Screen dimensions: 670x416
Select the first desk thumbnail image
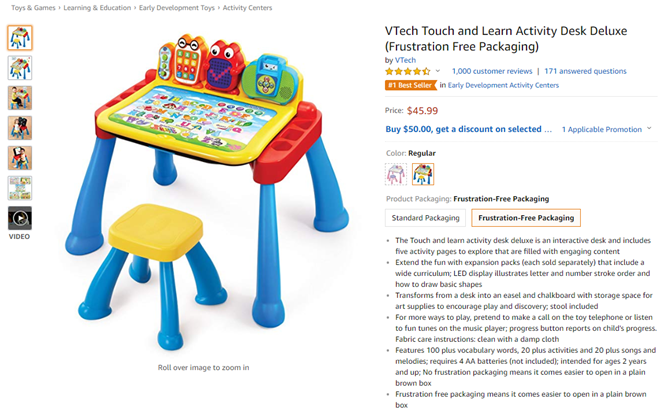[20, 38]
